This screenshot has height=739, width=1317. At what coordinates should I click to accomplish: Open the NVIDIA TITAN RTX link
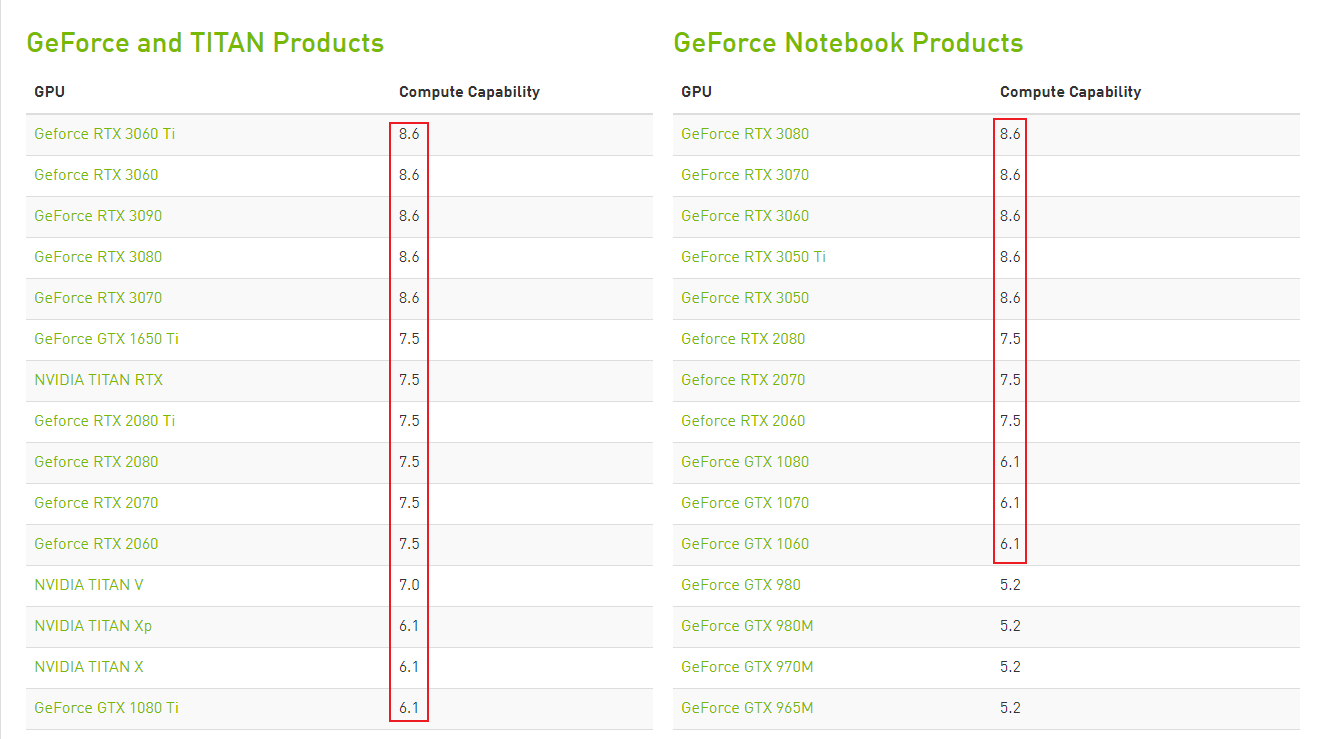[x=99, y=380]
